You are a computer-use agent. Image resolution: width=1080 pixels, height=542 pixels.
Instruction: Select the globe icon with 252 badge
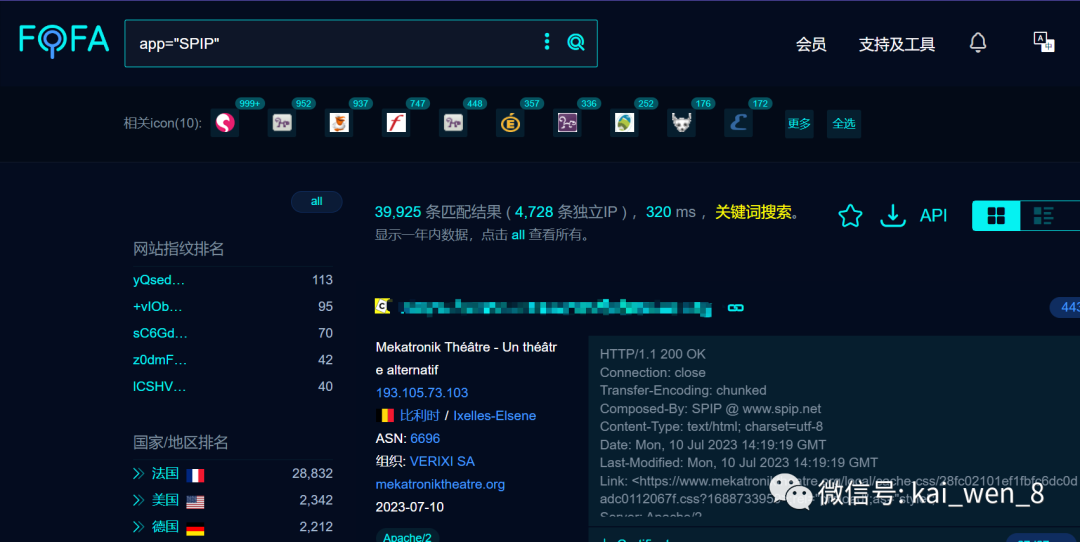(625, 123)
